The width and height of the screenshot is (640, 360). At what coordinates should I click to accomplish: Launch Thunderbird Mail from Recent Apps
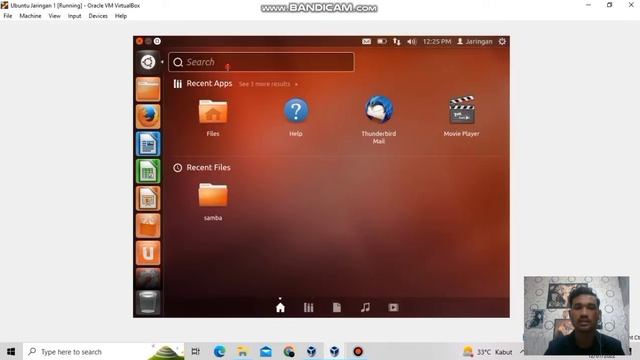(x=379, y=120)
